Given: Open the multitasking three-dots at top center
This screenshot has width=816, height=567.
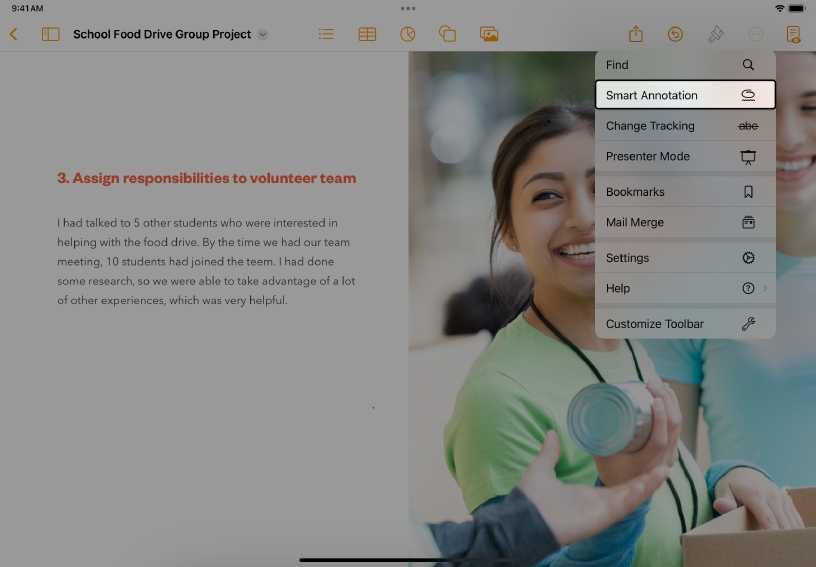Looking at the screenshot, I should [408, 8].
